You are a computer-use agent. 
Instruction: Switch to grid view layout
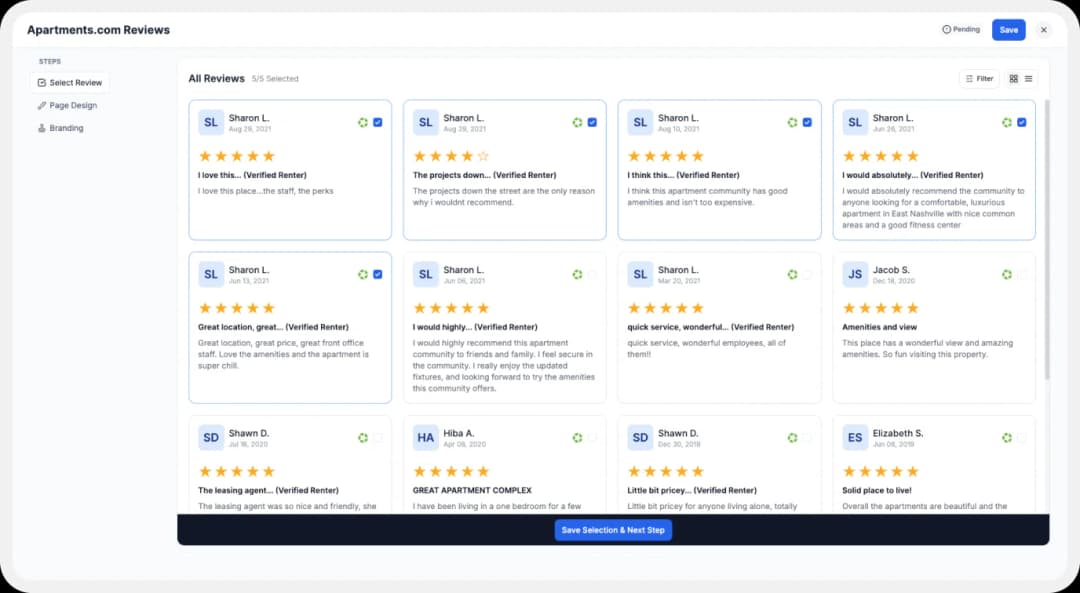pos(1013,78)
